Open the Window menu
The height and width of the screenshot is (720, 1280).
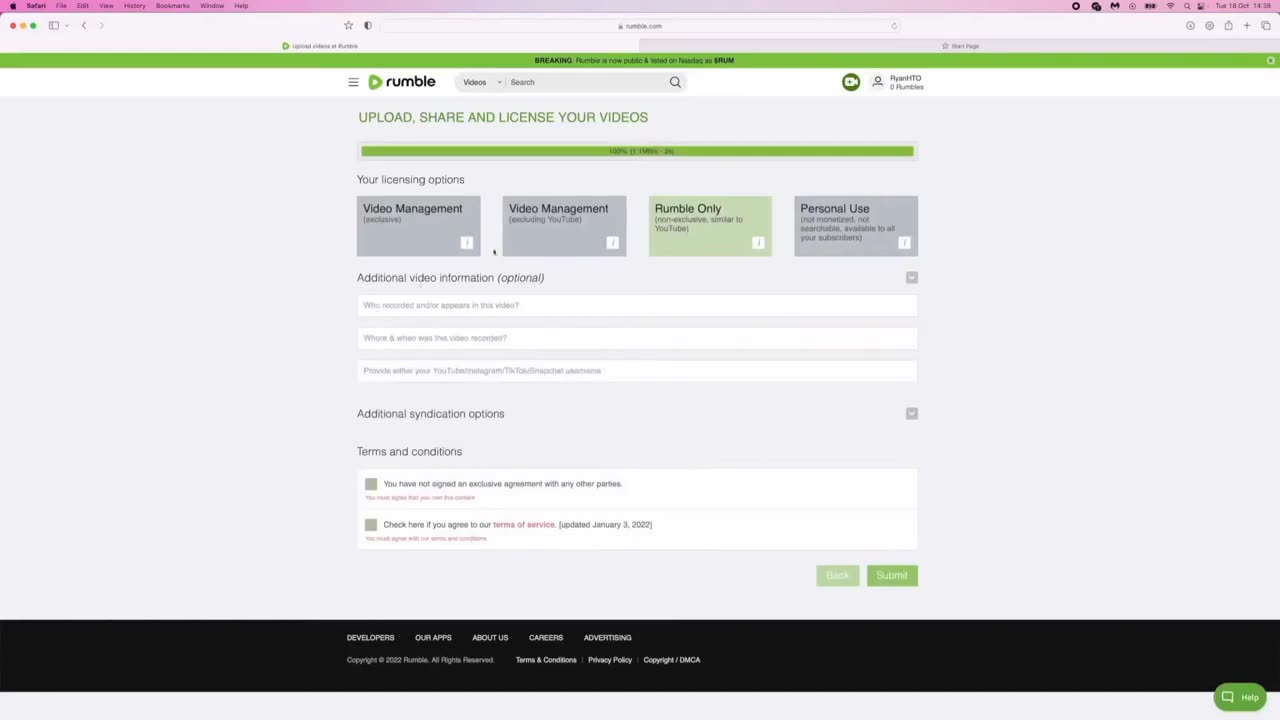(212, 6)
